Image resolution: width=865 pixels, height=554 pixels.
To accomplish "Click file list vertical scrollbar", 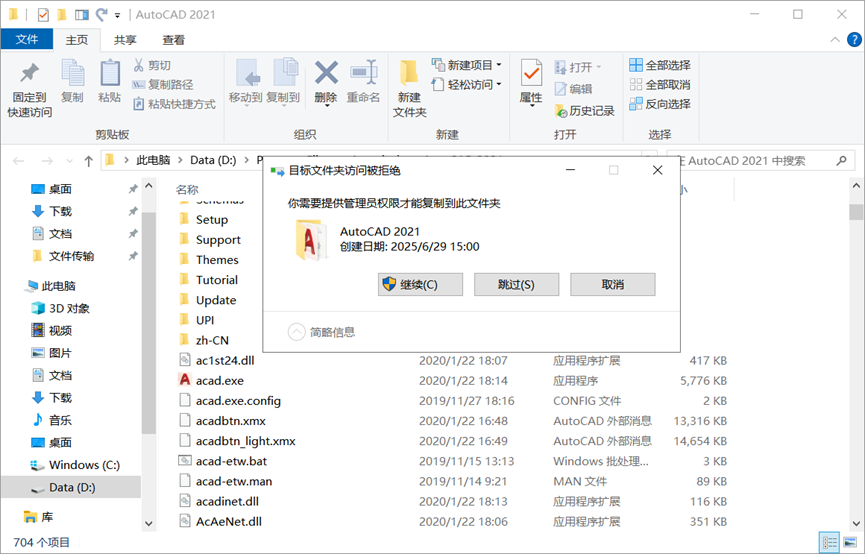I will tap(856, 212).
